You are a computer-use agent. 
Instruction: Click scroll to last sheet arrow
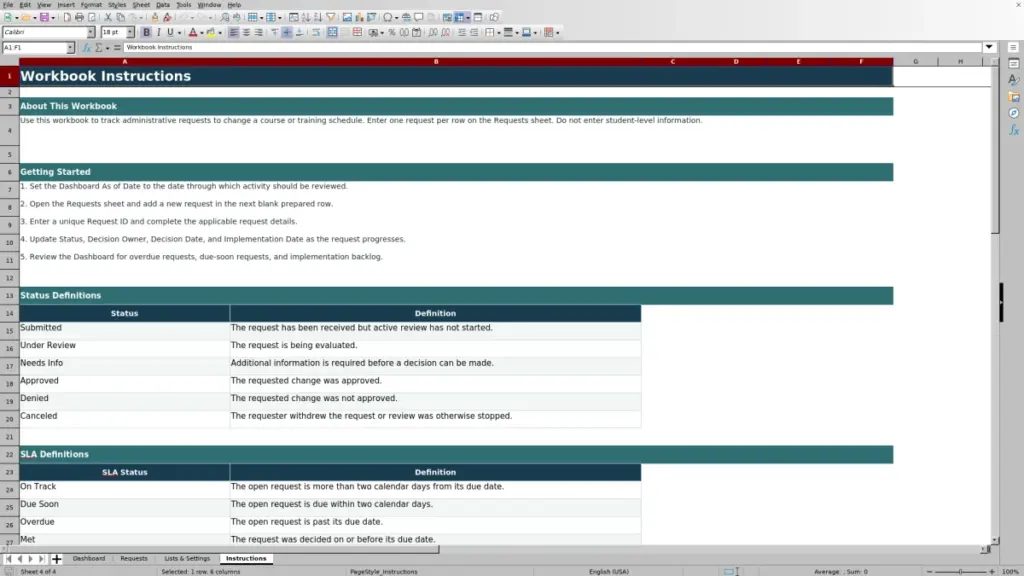[x=42, y=559]
